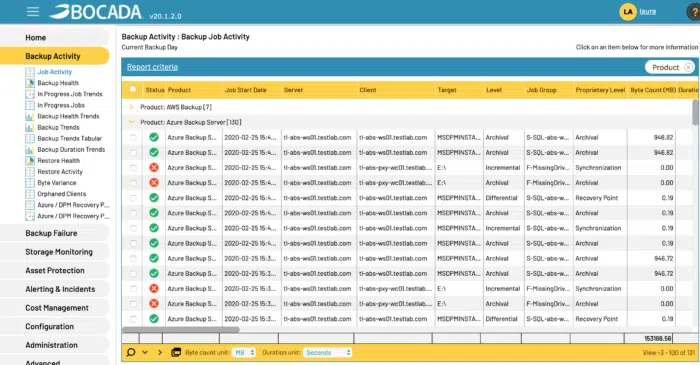The width and height of the screenshot is (700, 365).
Task: Click success status icon on 15:4 Differential row
Action: click(154, 198)
